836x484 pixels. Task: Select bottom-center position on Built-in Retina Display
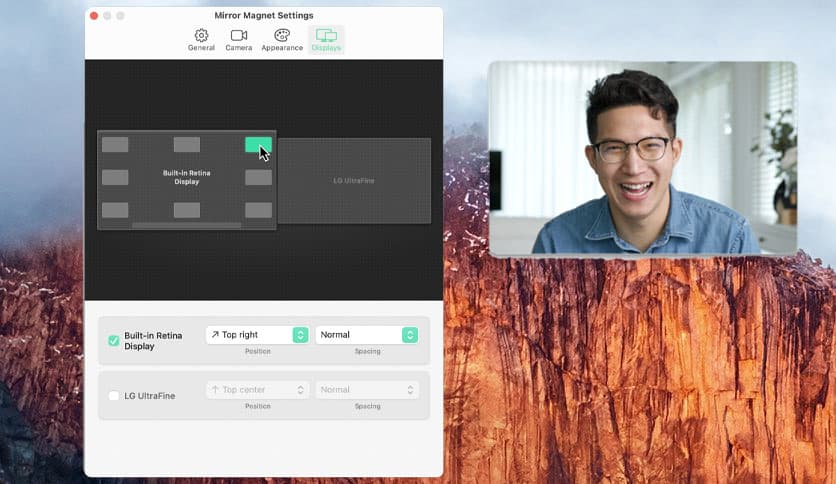coord(187,210)
